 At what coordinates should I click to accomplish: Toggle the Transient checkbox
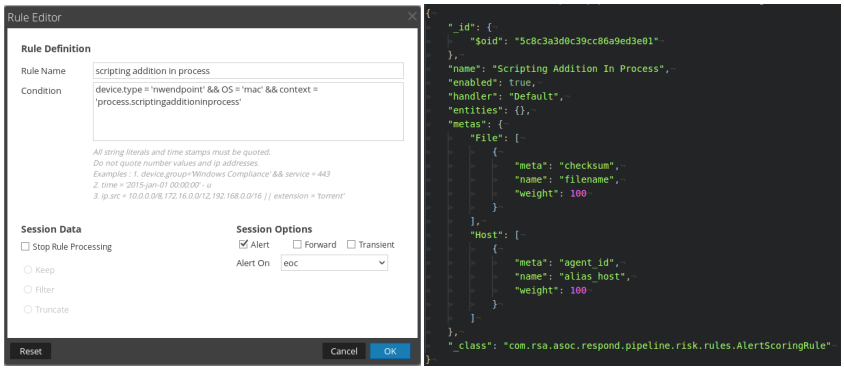[351, 244]
